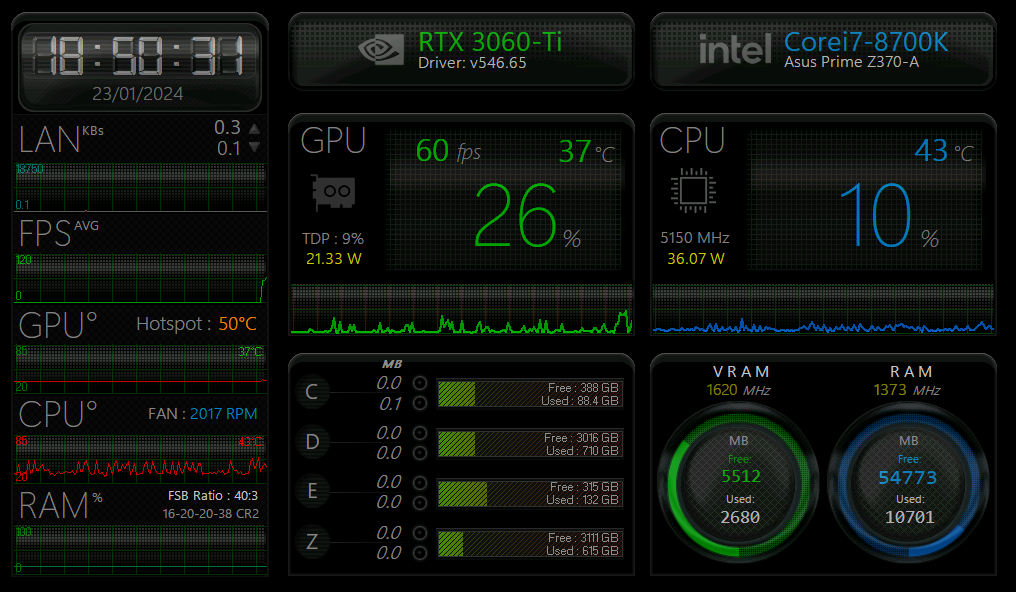Click the E drive read activity indicator
1016x592 pixels.
tap(420, 483)
